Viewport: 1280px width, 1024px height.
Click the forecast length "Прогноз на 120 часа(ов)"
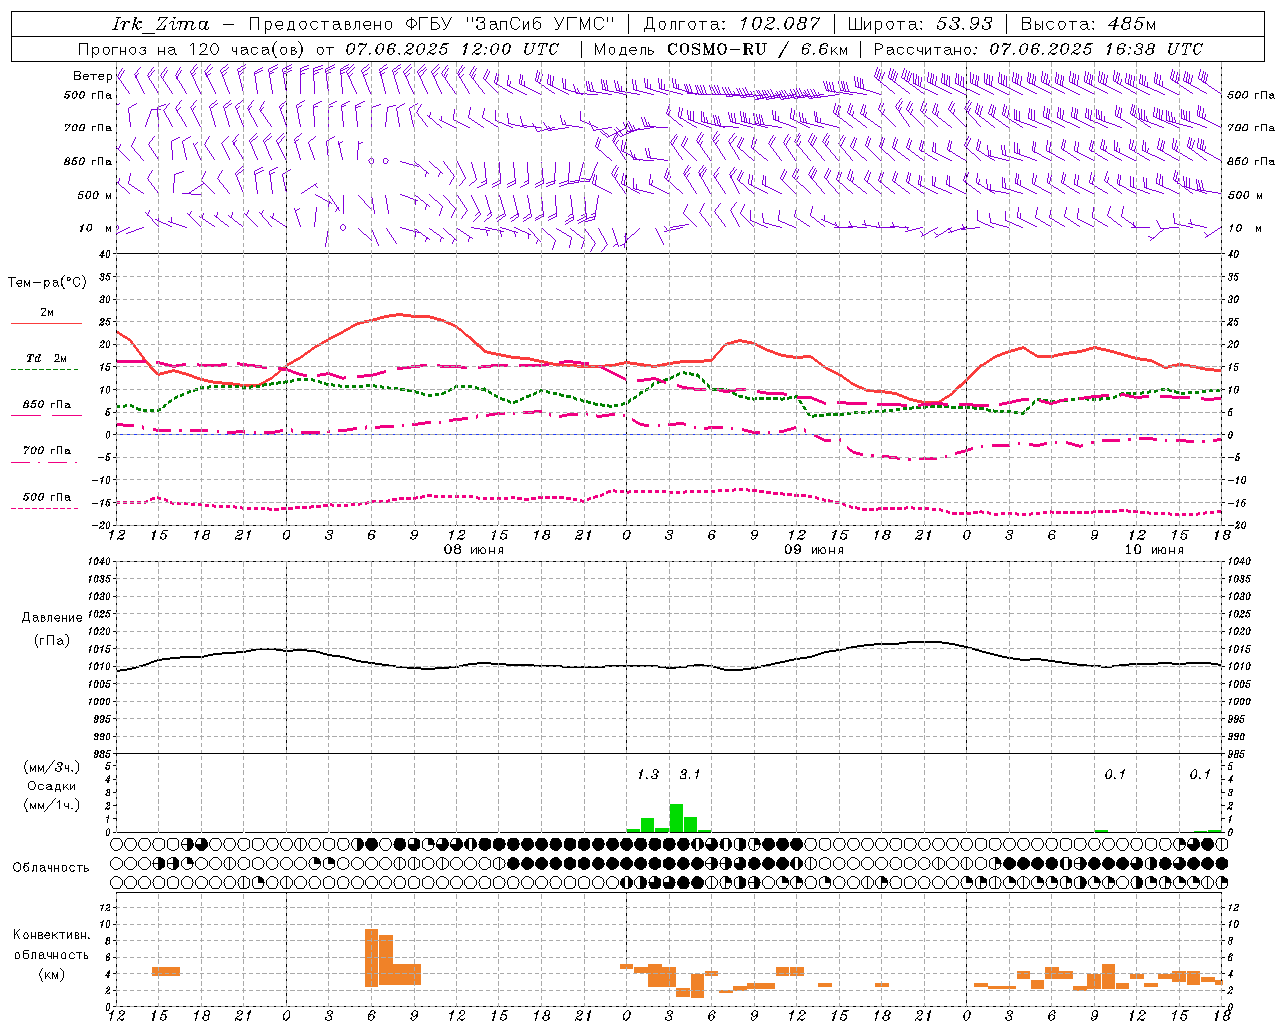click(193, 49)
